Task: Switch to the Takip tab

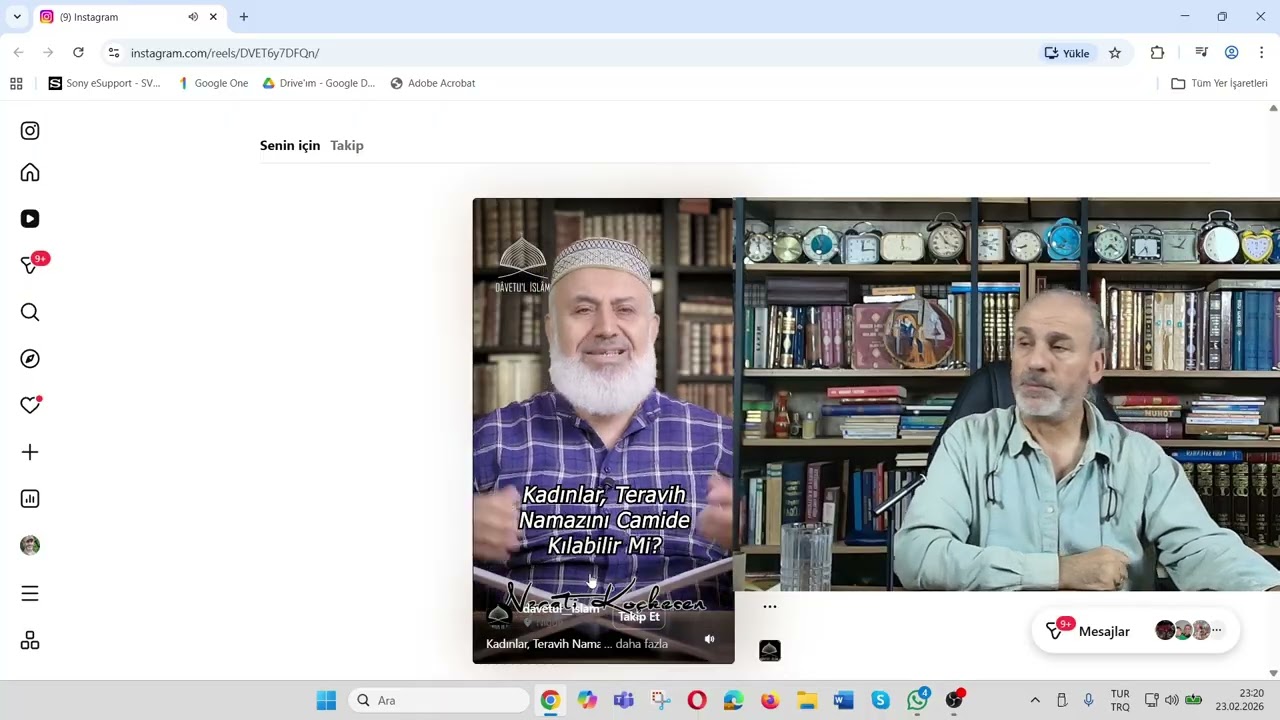Action: [347, 145]
